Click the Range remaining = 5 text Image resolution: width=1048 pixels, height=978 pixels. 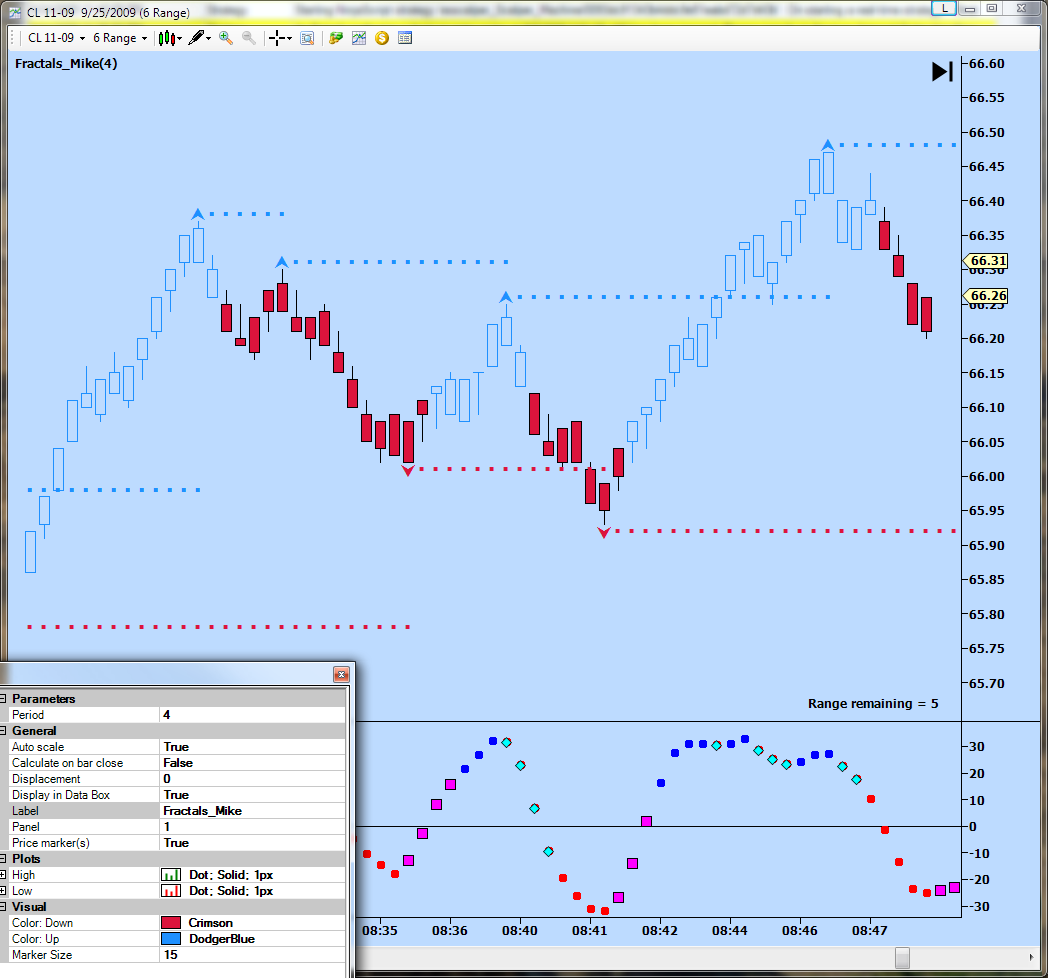click(873, 703)
